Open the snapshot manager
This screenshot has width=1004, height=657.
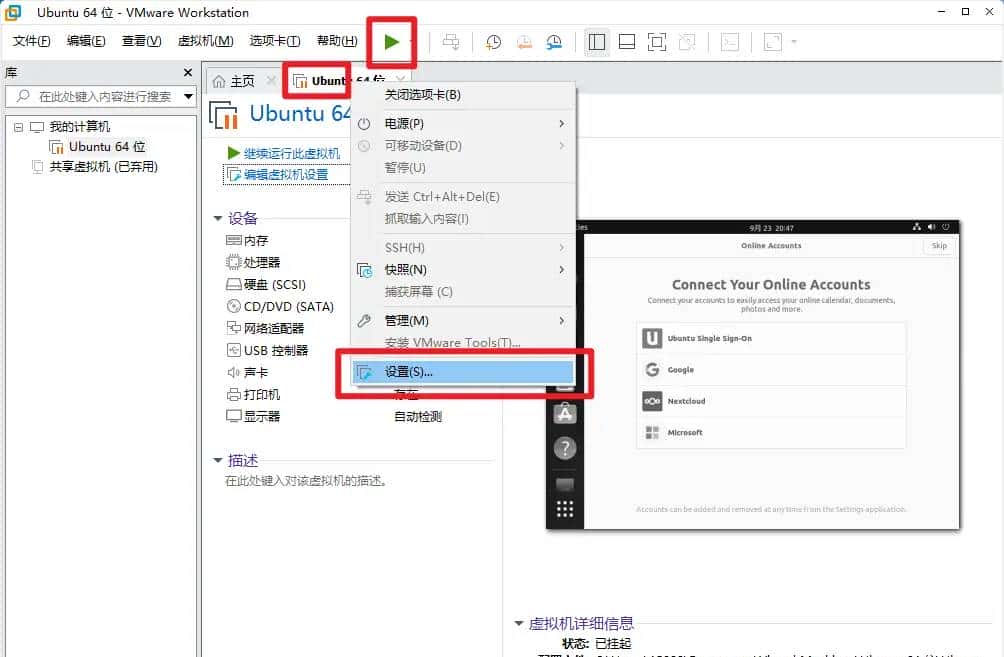pyautogui.click(x=553, y=42)
